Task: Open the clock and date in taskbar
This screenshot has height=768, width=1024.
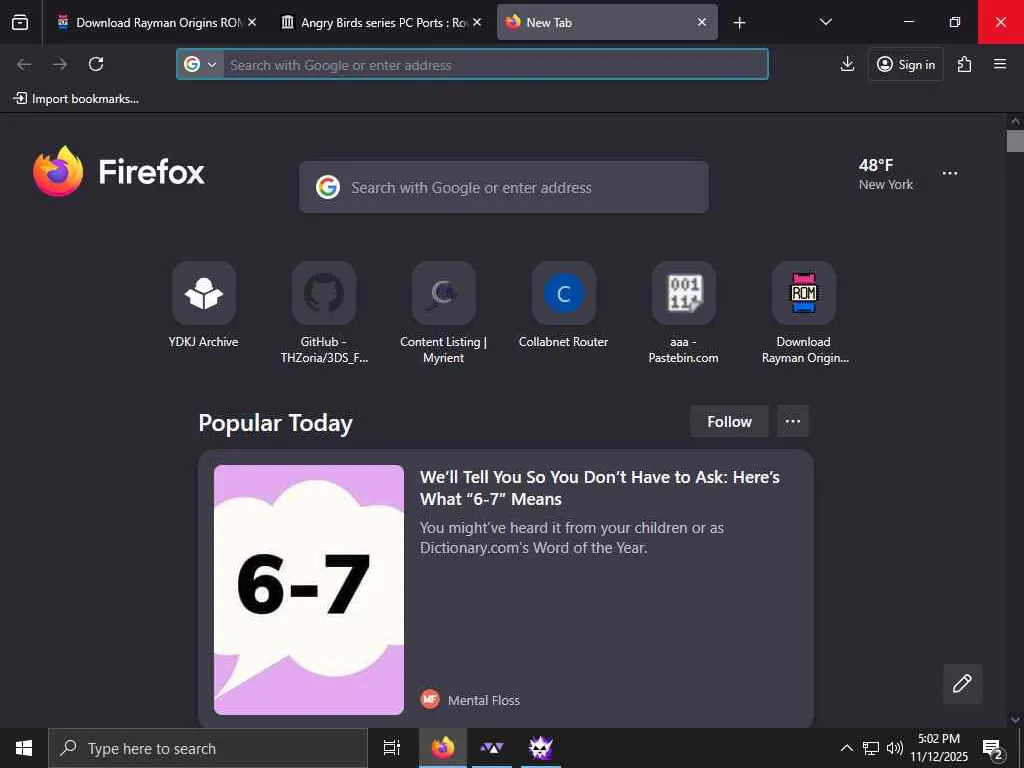Action: point(939,748)
